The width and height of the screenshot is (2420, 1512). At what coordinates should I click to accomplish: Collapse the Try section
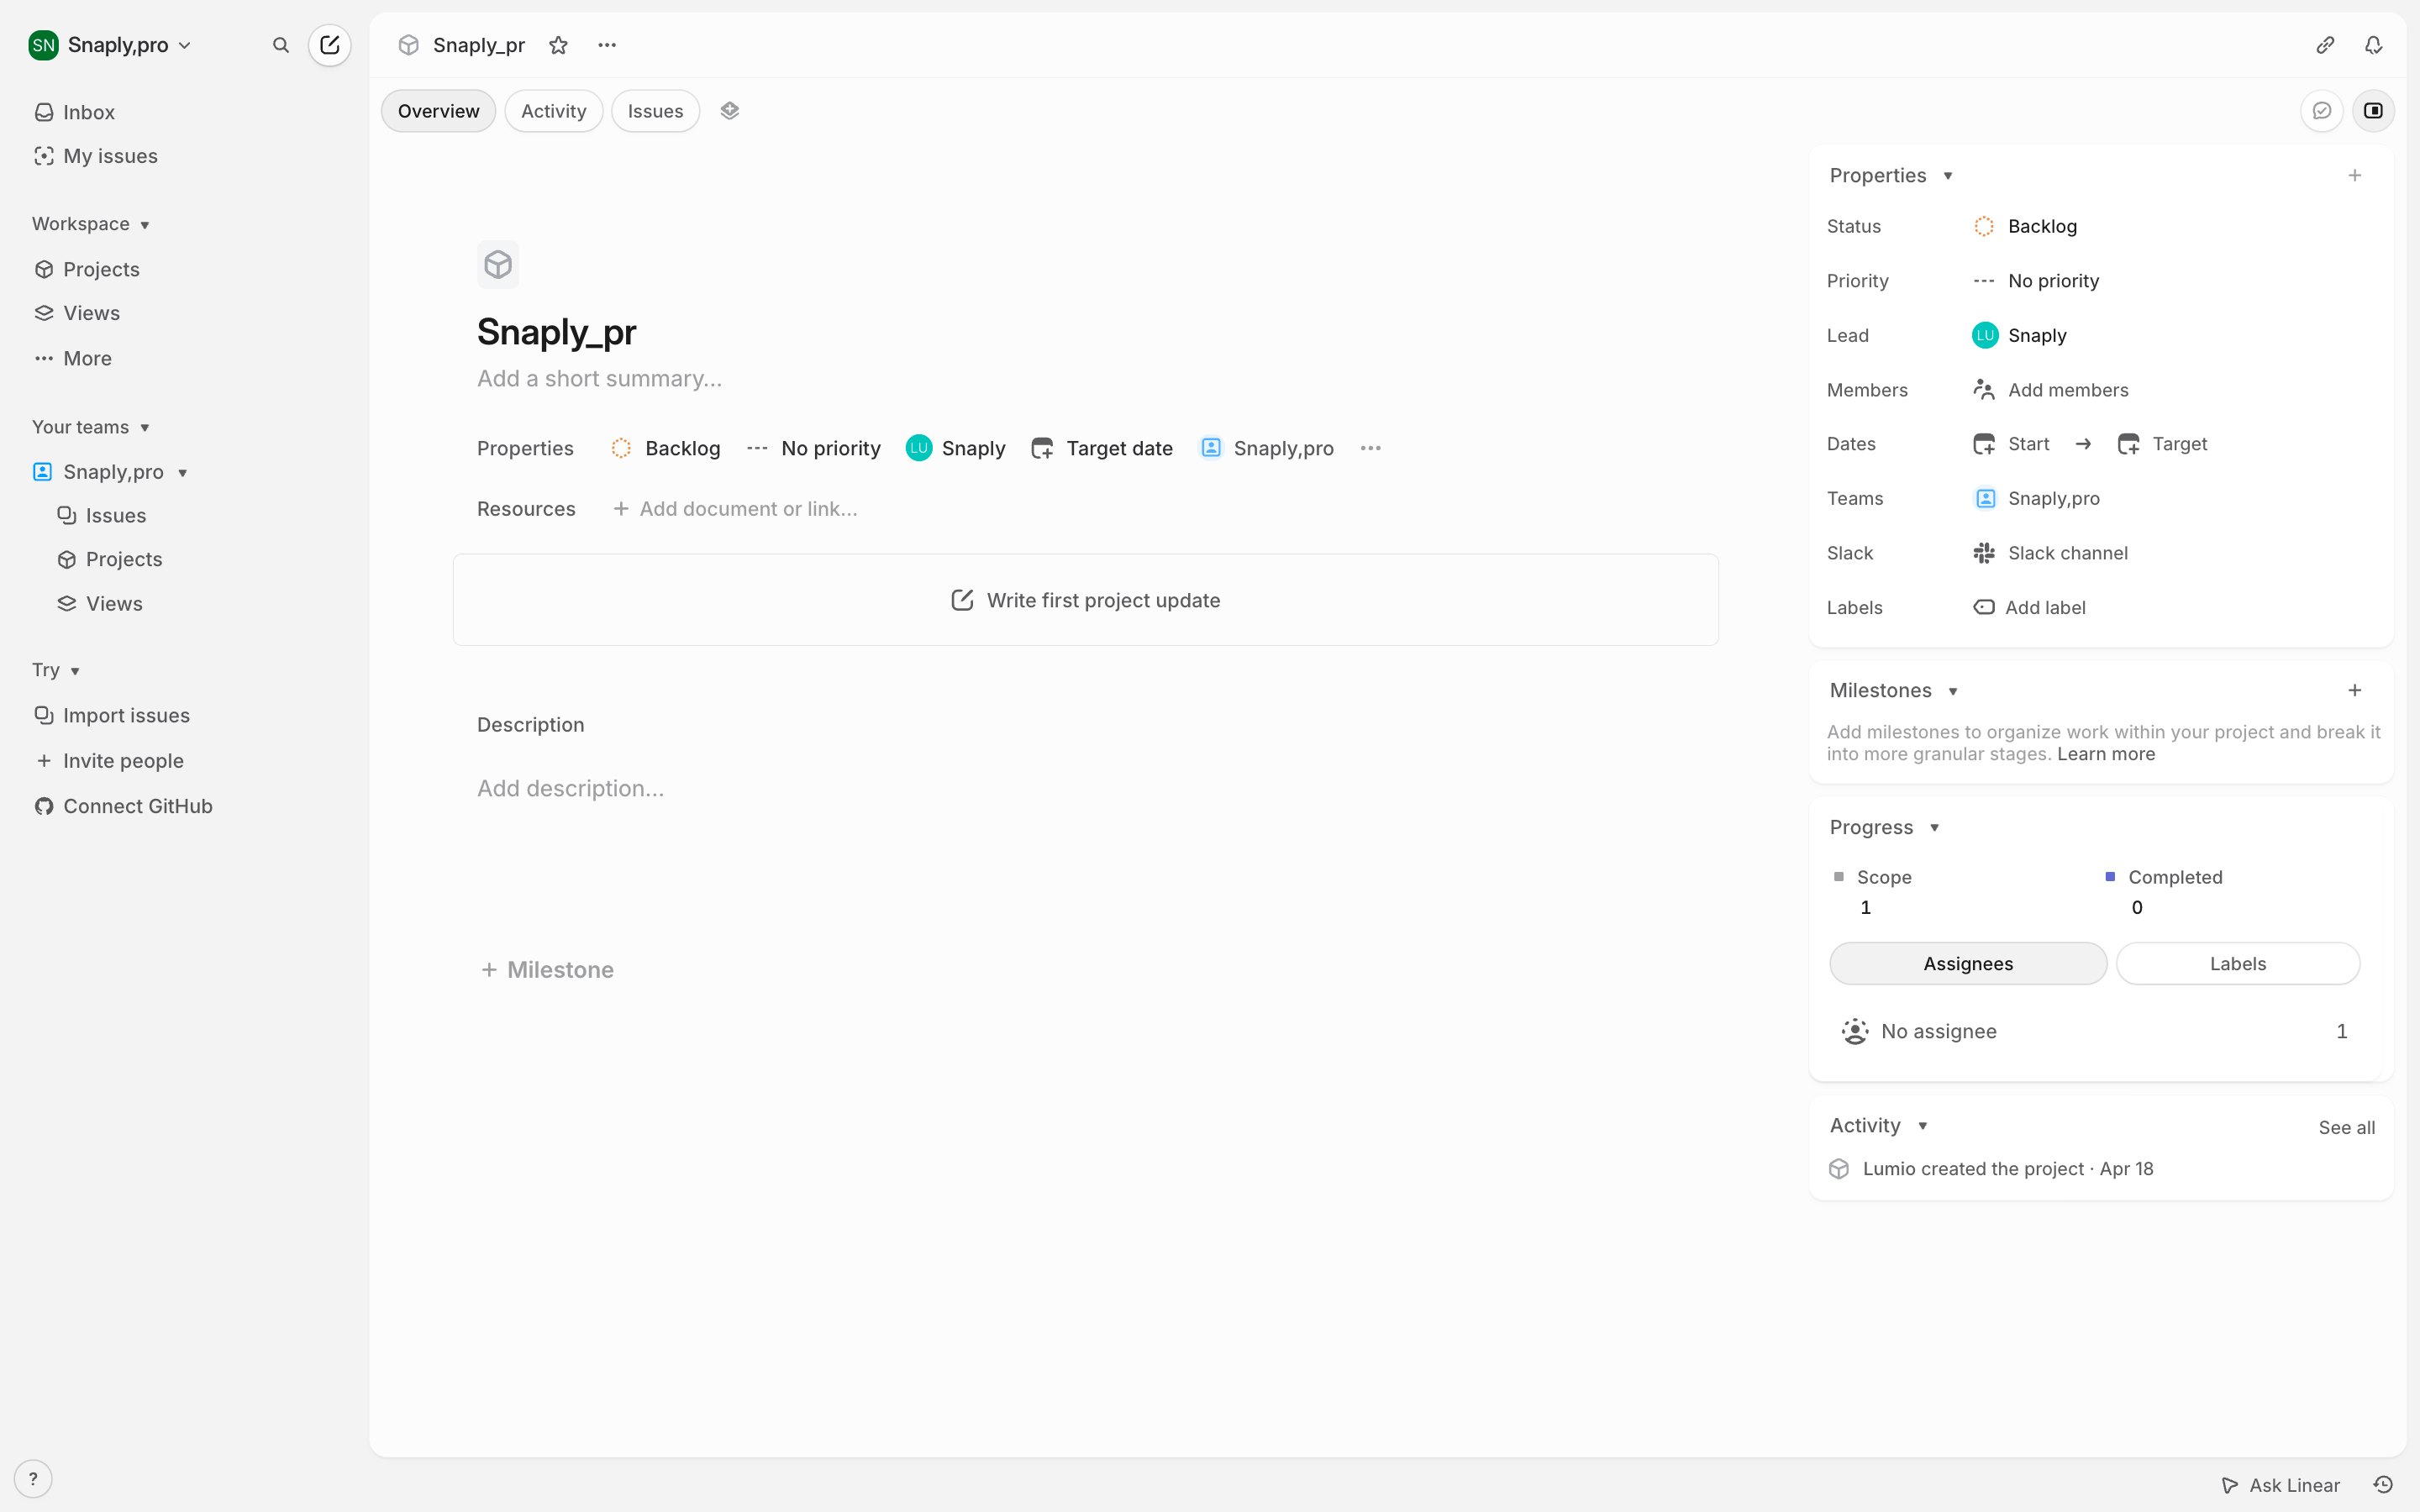click(56, 670)
